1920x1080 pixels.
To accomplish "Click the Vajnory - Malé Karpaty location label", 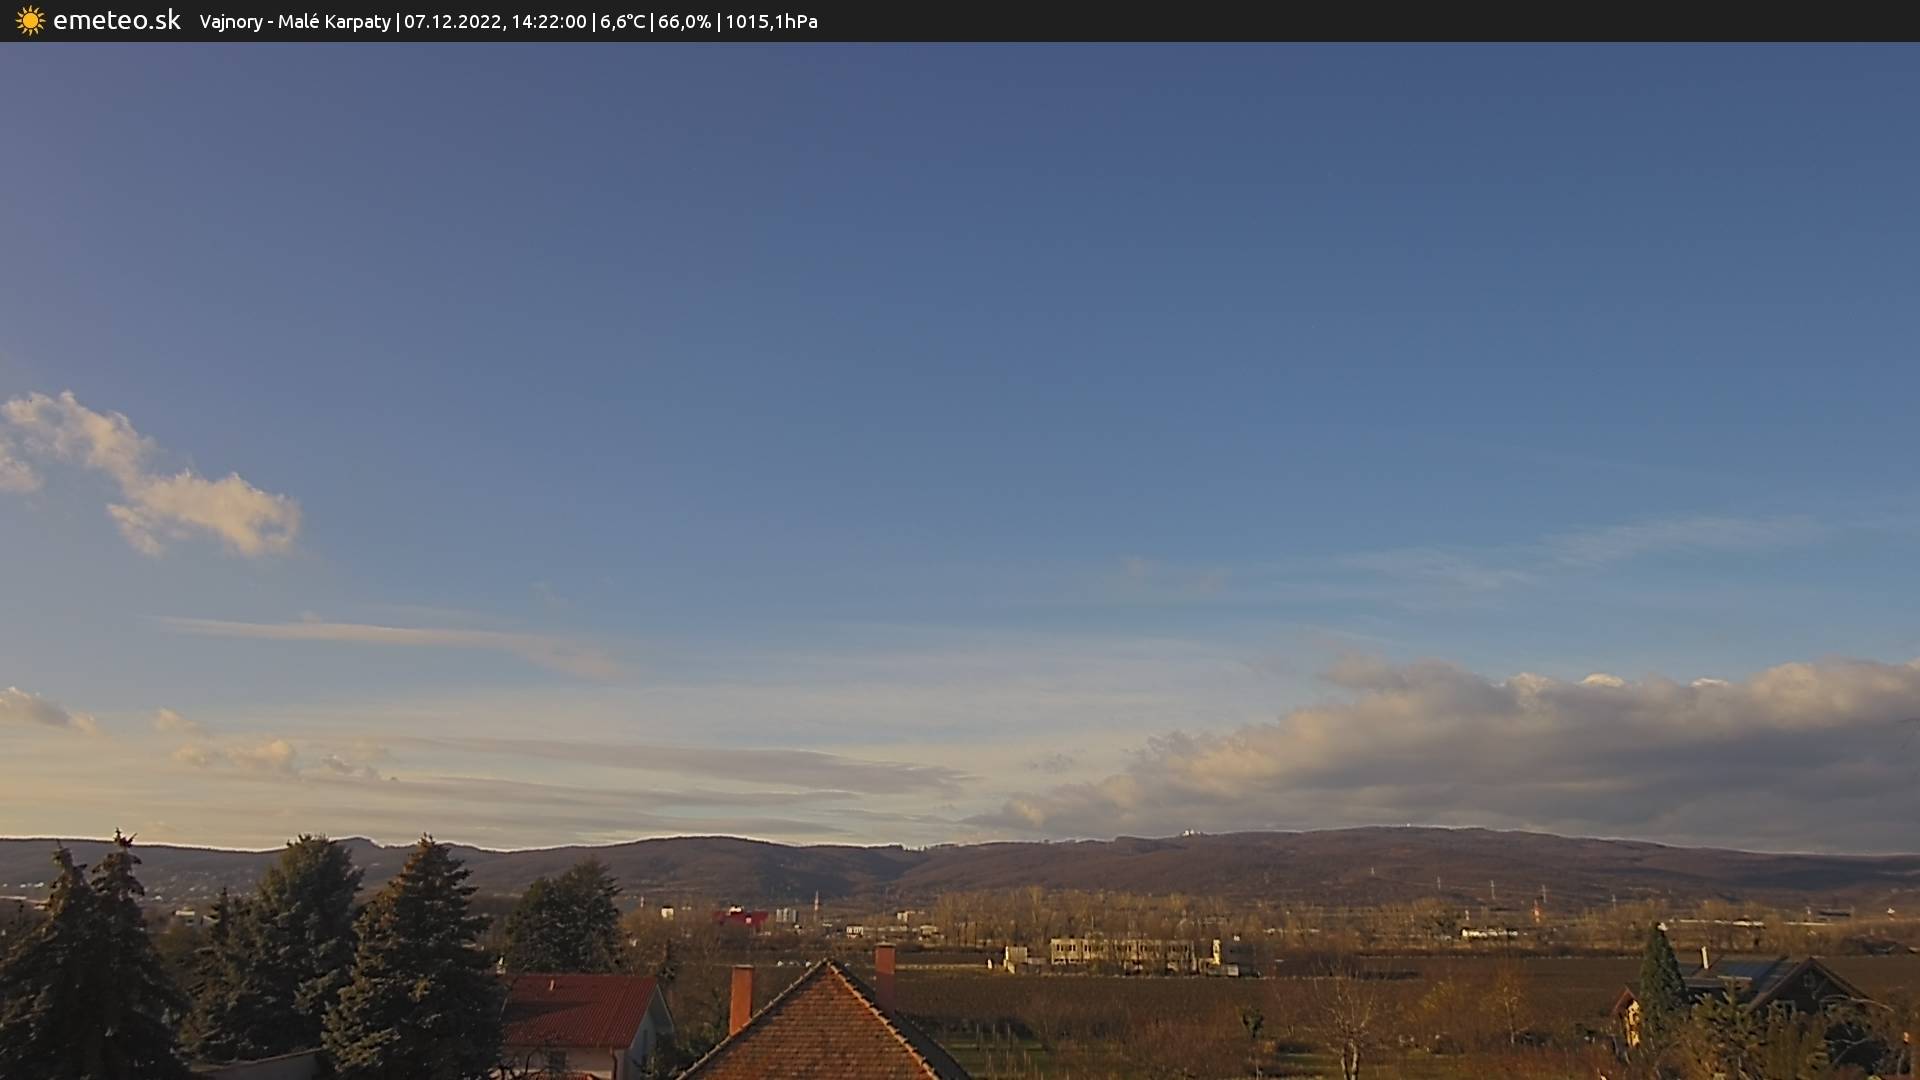I will click(x=295, y=22).
